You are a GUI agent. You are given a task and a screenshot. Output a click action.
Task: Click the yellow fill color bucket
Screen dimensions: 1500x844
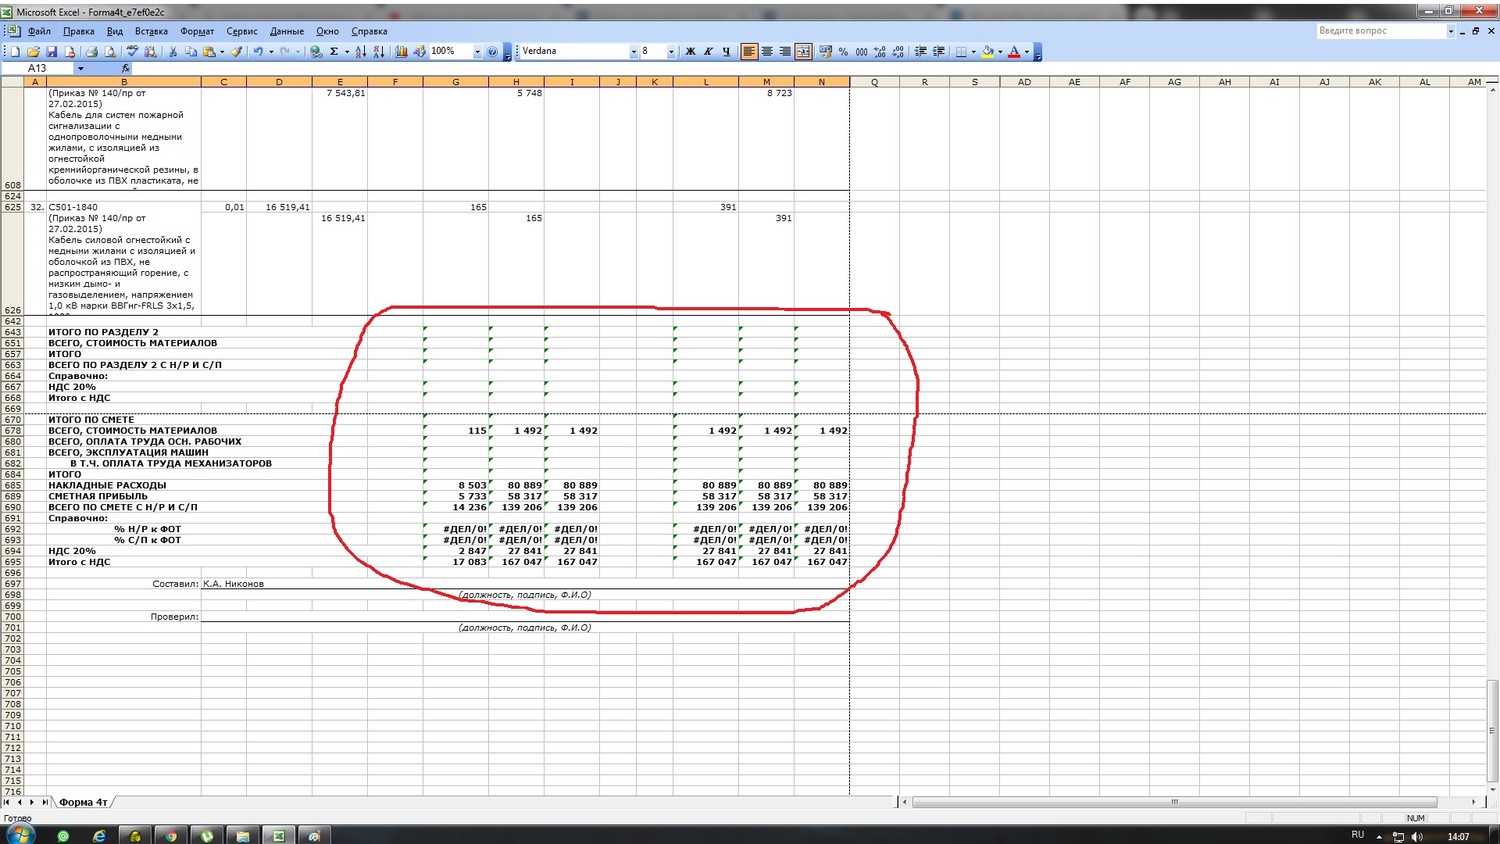987,52
